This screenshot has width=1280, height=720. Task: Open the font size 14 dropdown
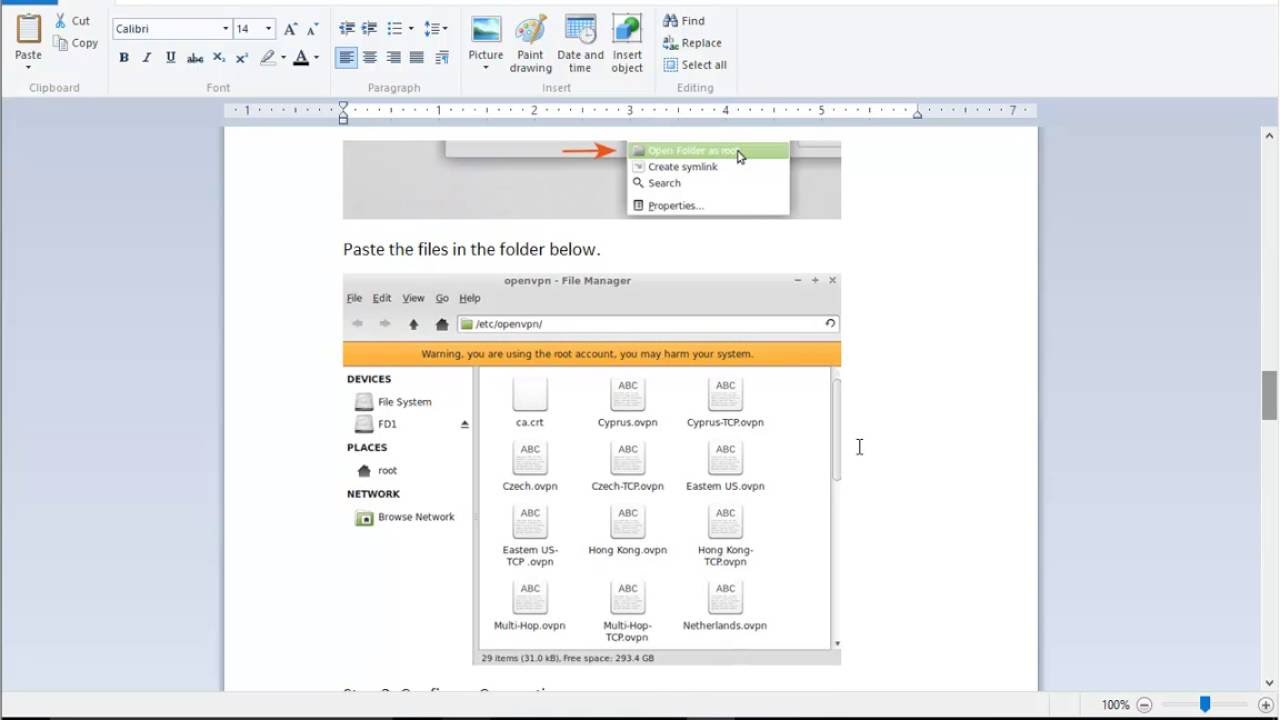pos(268,29)
